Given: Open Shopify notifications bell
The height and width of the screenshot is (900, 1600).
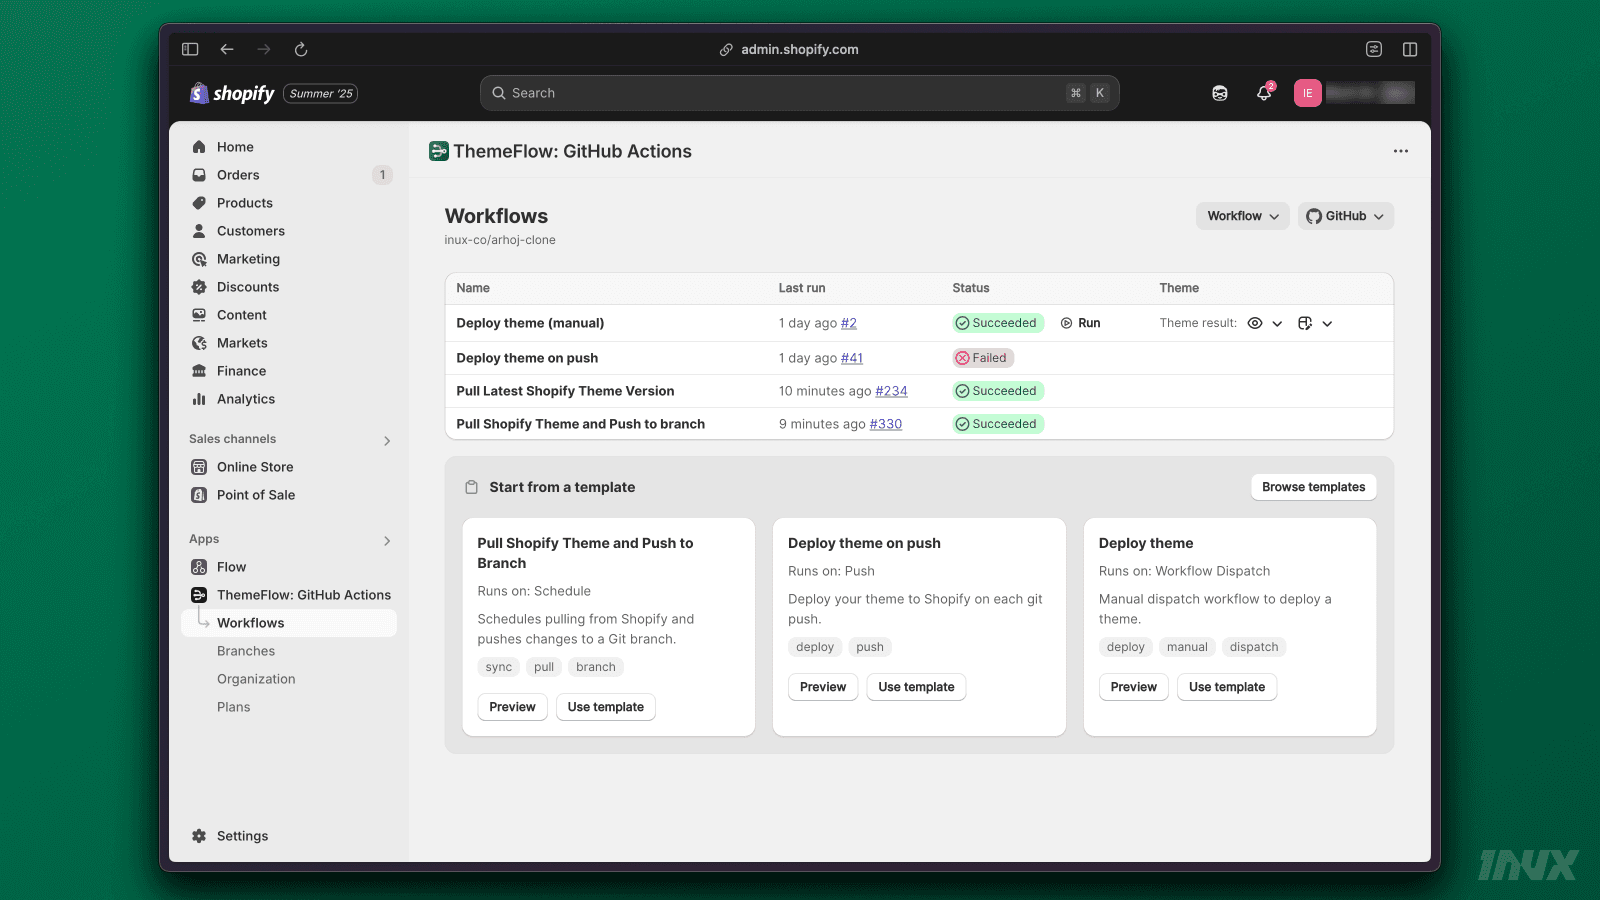Looking at the screenshot, I should [x=1262, y=92].
